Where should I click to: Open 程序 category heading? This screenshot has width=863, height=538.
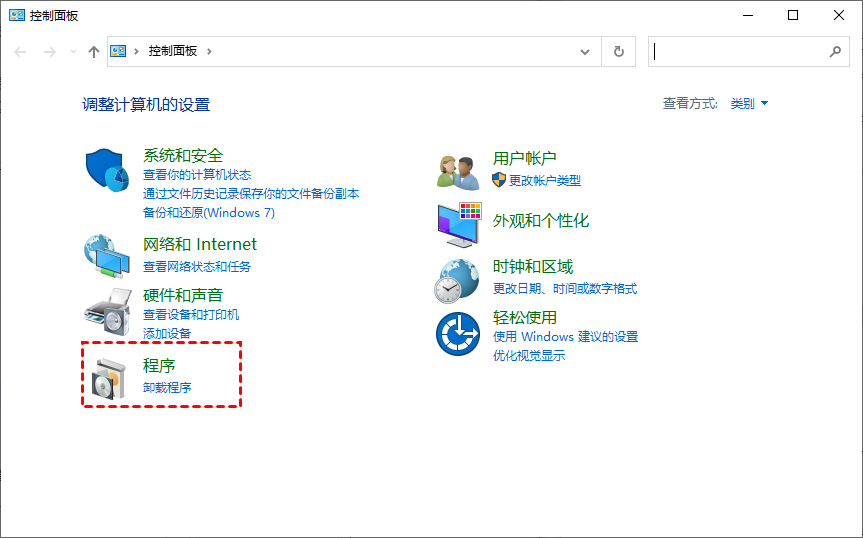[x=159, y=366]
